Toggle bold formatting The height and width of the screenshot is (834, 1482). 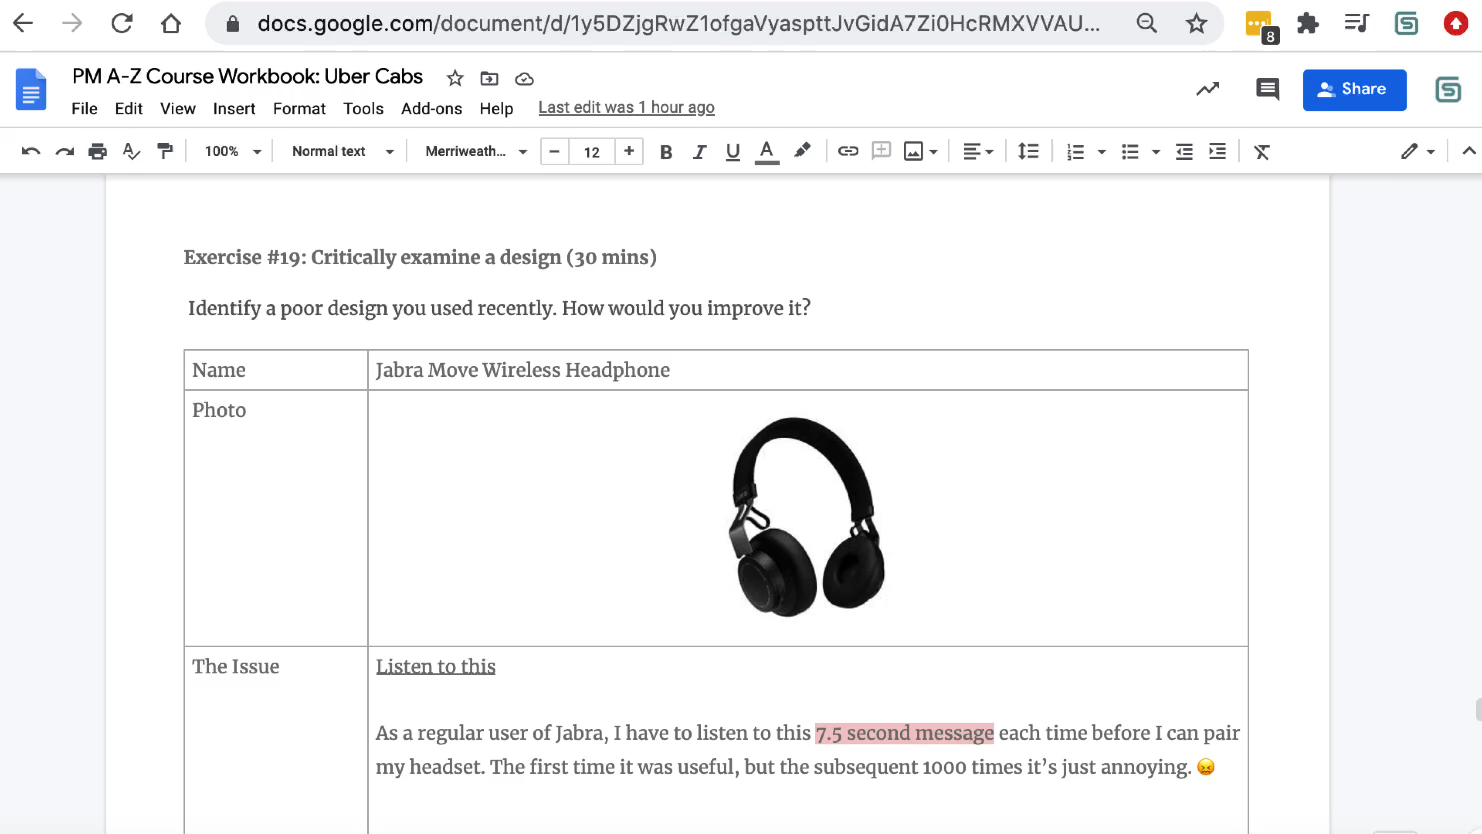coord(666,151)
